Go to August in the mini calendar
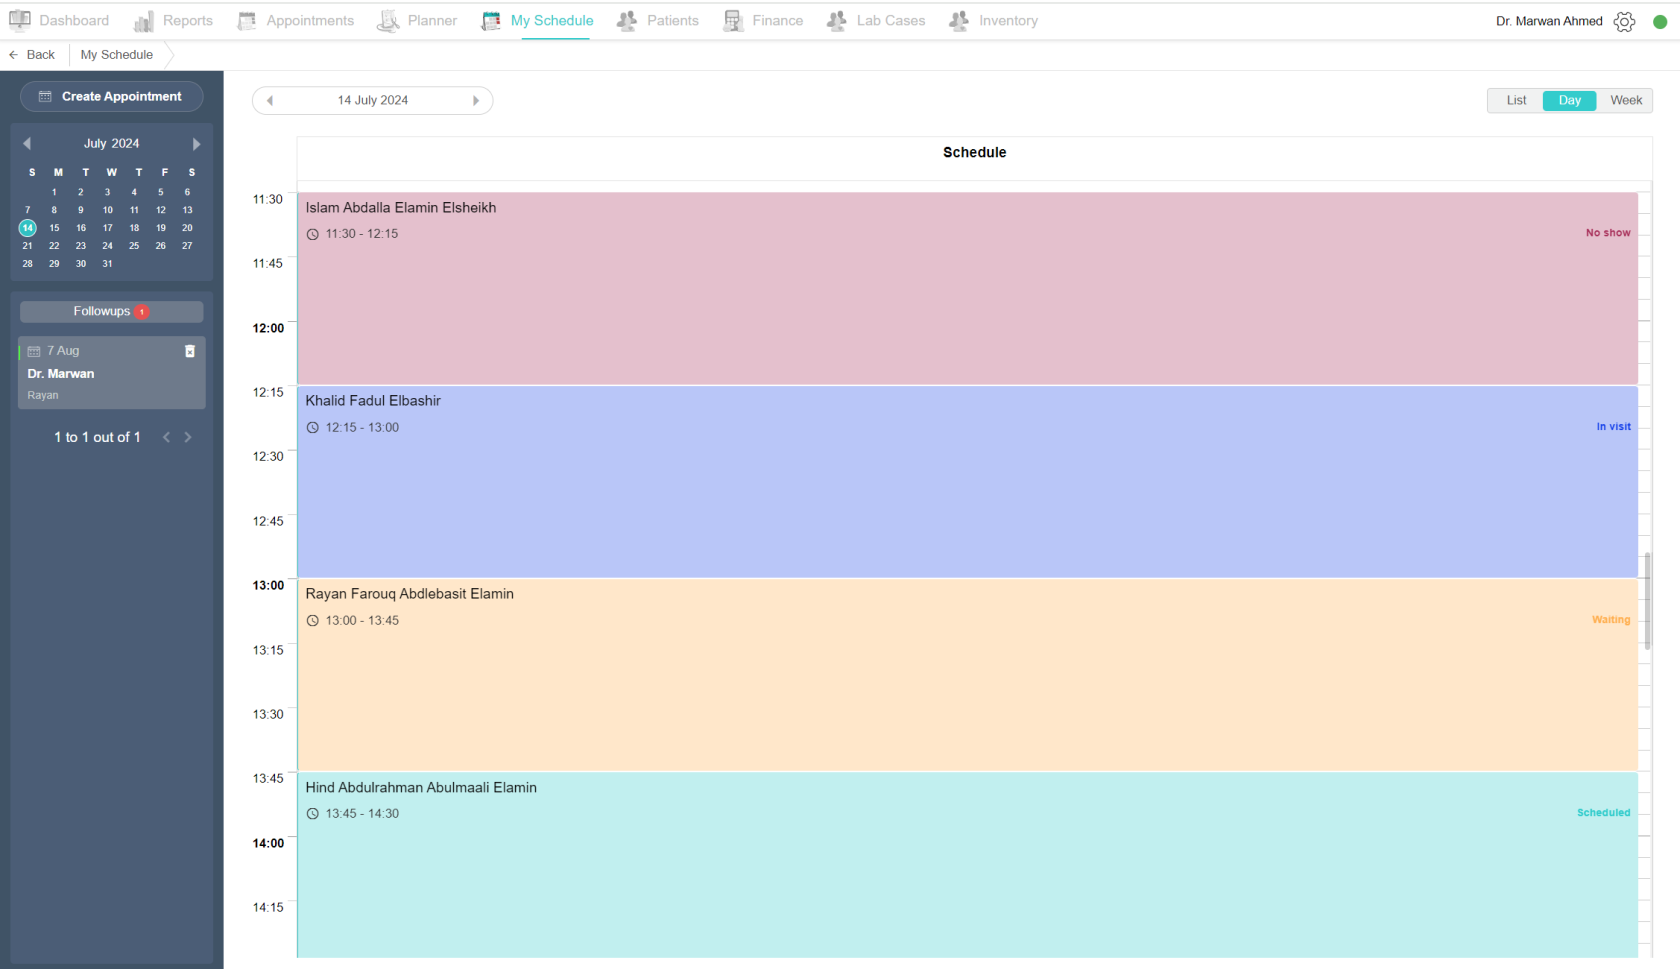This screenshot has width=1680, height=969. click(196, 143)
